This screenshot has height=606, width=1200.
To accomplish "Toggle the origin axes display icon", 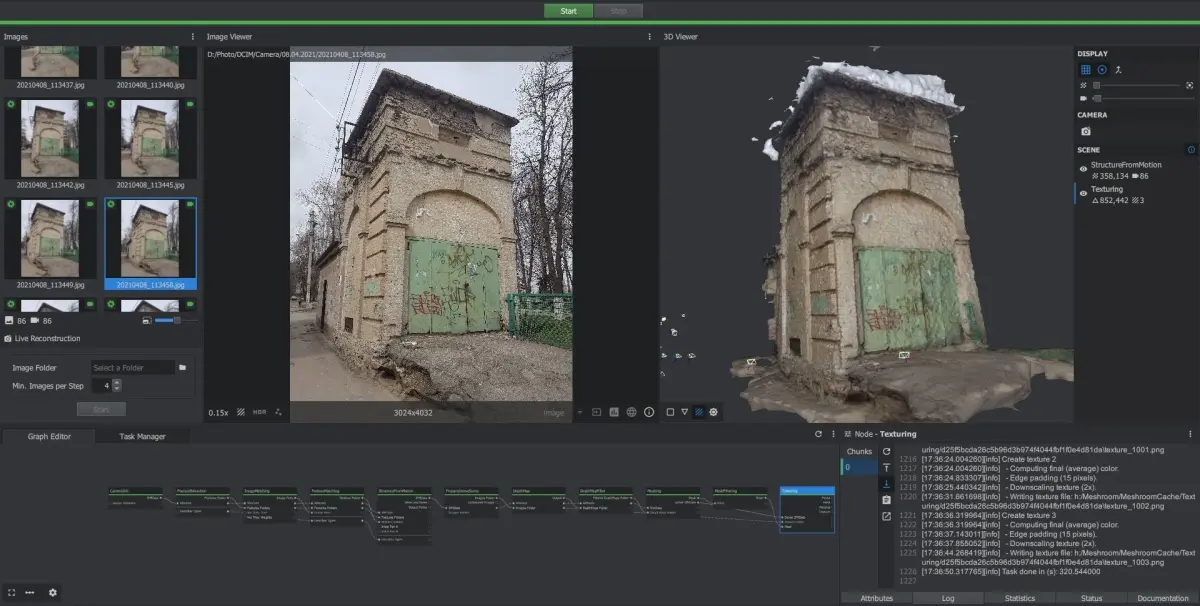I will click(x=1118, y=70).
